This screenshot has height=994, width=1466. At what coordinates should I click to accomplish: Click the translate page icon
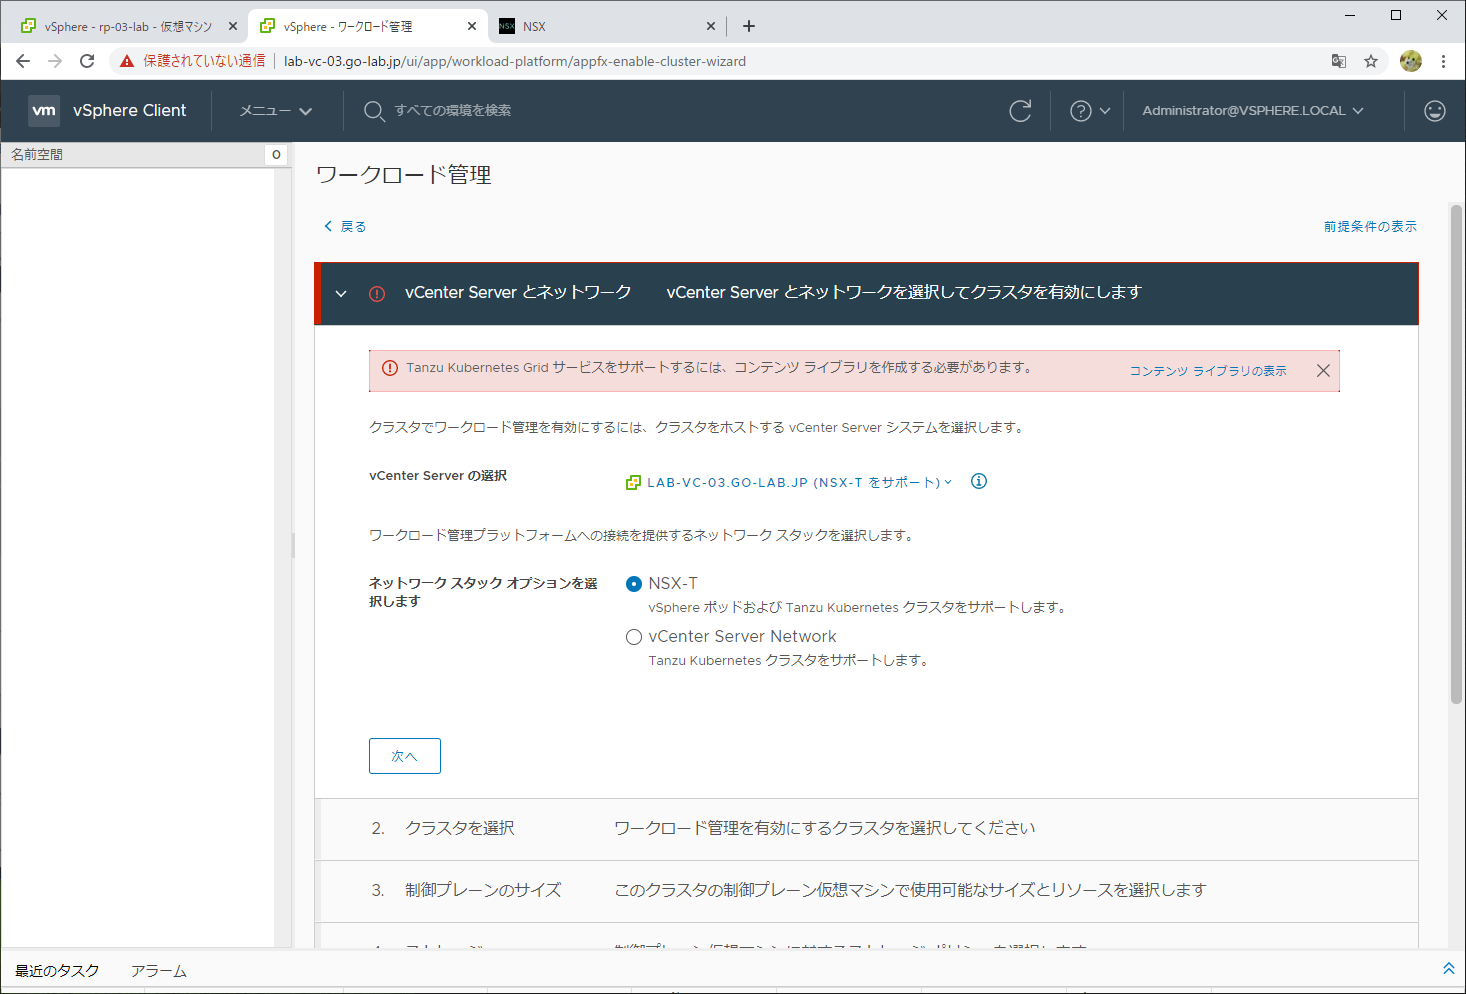[x=1339, y=61]
